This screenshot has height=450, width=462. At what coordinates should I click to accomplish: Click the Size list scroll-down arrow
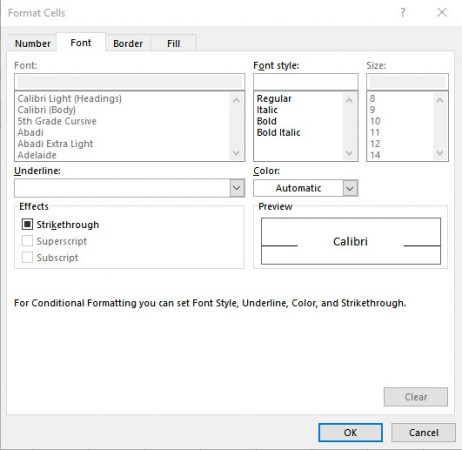[440, 153]
